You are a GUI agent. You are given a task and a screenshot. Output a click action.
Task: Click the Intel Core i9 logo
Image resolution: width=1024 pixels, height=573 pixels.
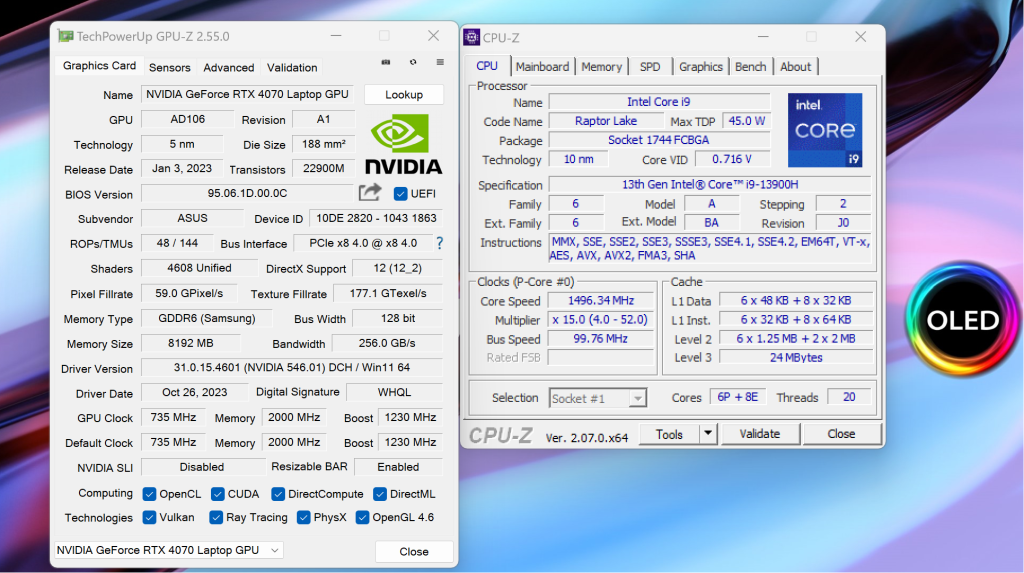tap(825, 130)
